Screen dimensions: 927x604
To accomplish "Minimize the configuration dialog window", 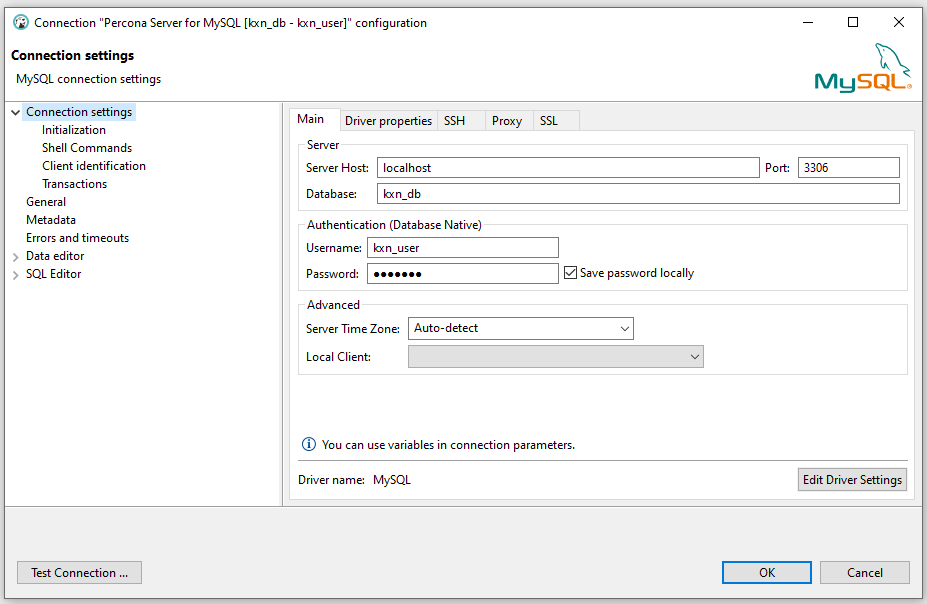I will (808, 22).
